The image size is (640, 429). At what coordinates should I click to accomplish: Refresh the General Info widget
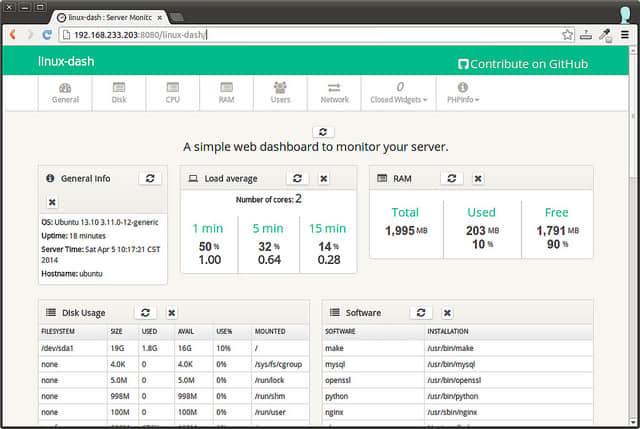coord(151,178)
